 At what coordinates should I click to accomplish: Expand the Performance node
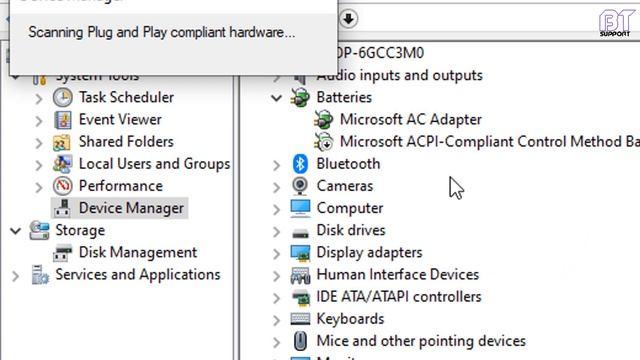(38, 187)
